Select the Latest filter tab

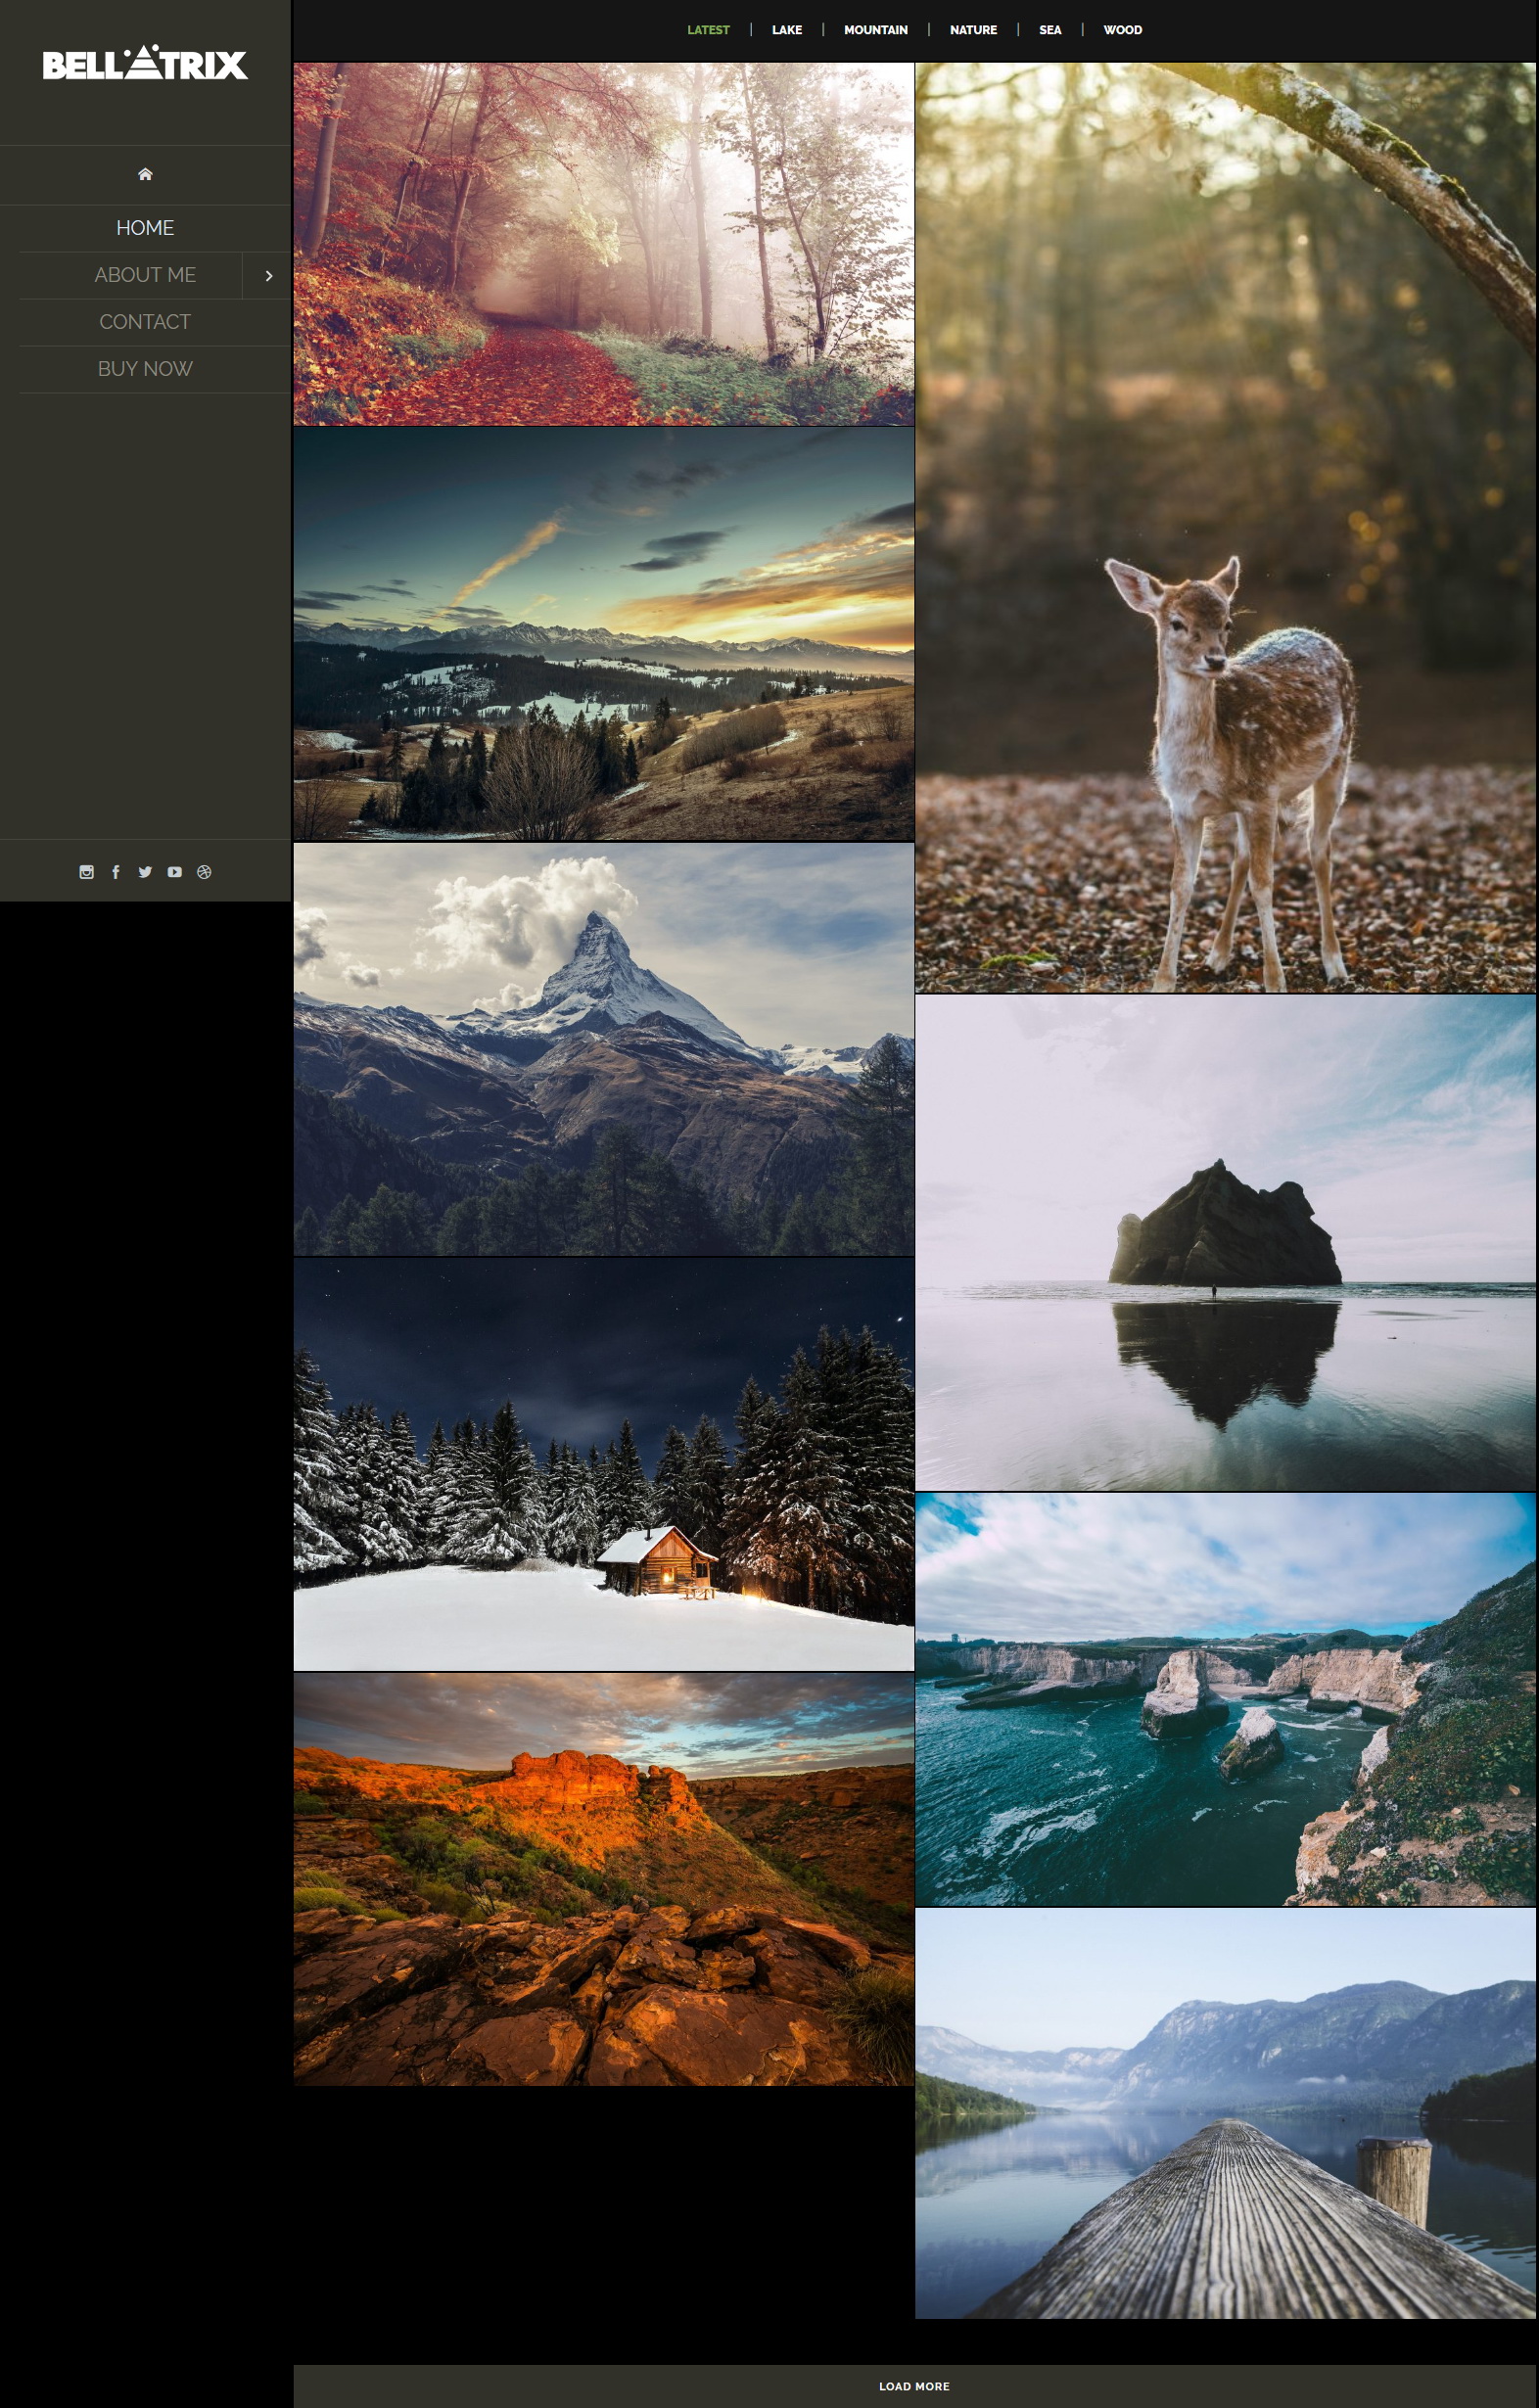pyautogui.click(x=708, y=30)
